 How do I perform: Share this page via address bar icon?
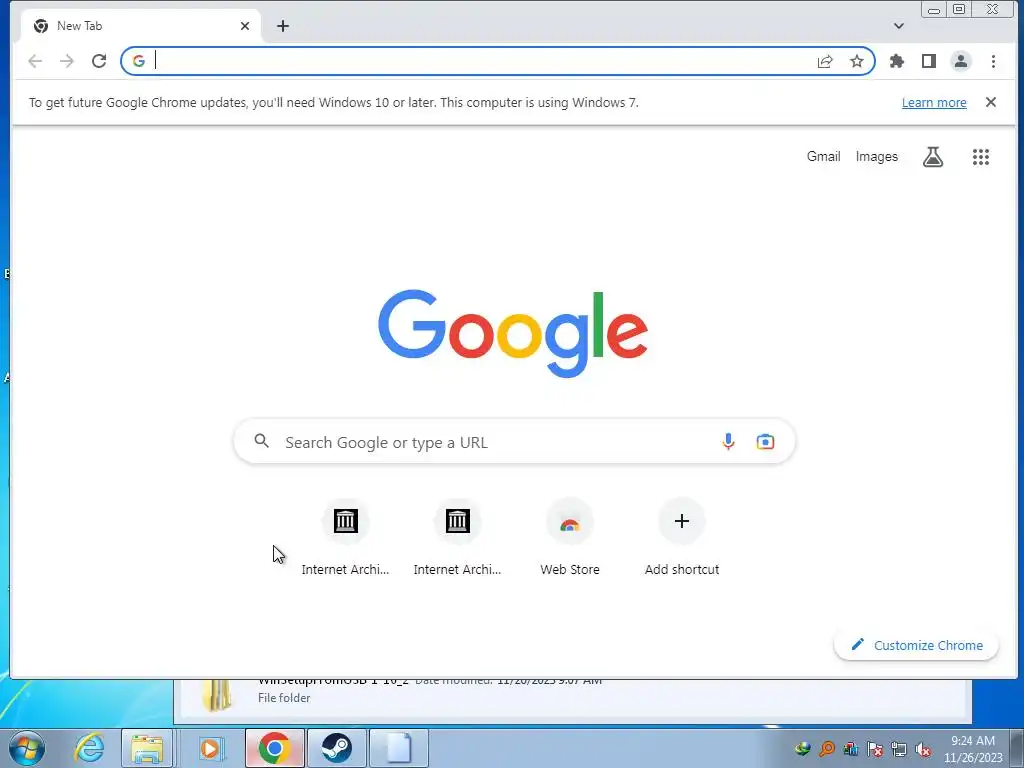825,61
